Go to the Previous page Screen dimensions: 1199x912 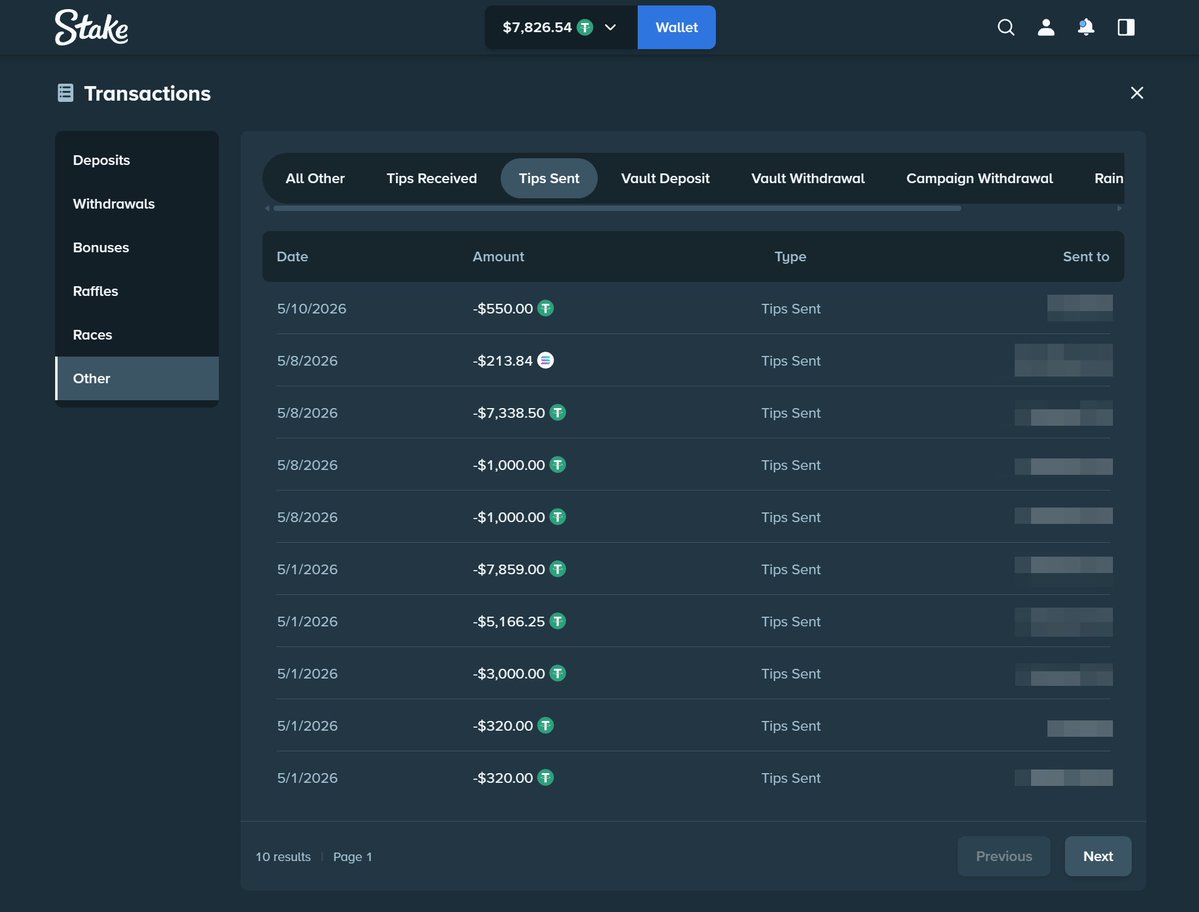point(1003,856)
